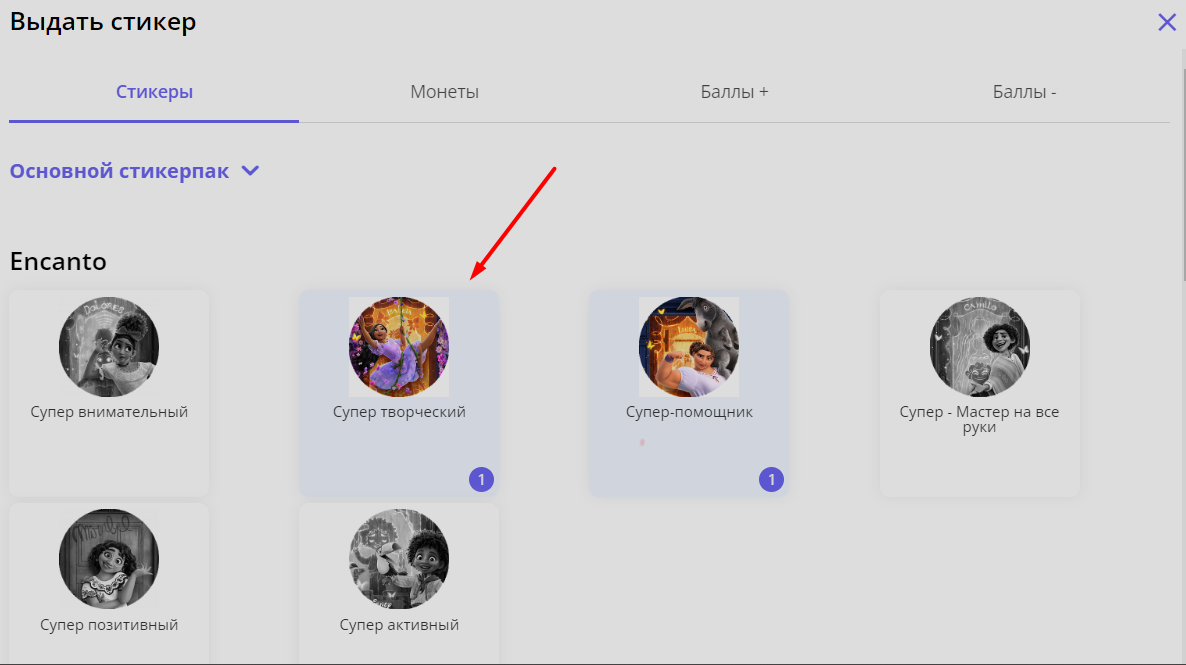Viewport: 1186px width, 665px height.
Task: Click the Супер-помощник label
Action: point(689,412)
